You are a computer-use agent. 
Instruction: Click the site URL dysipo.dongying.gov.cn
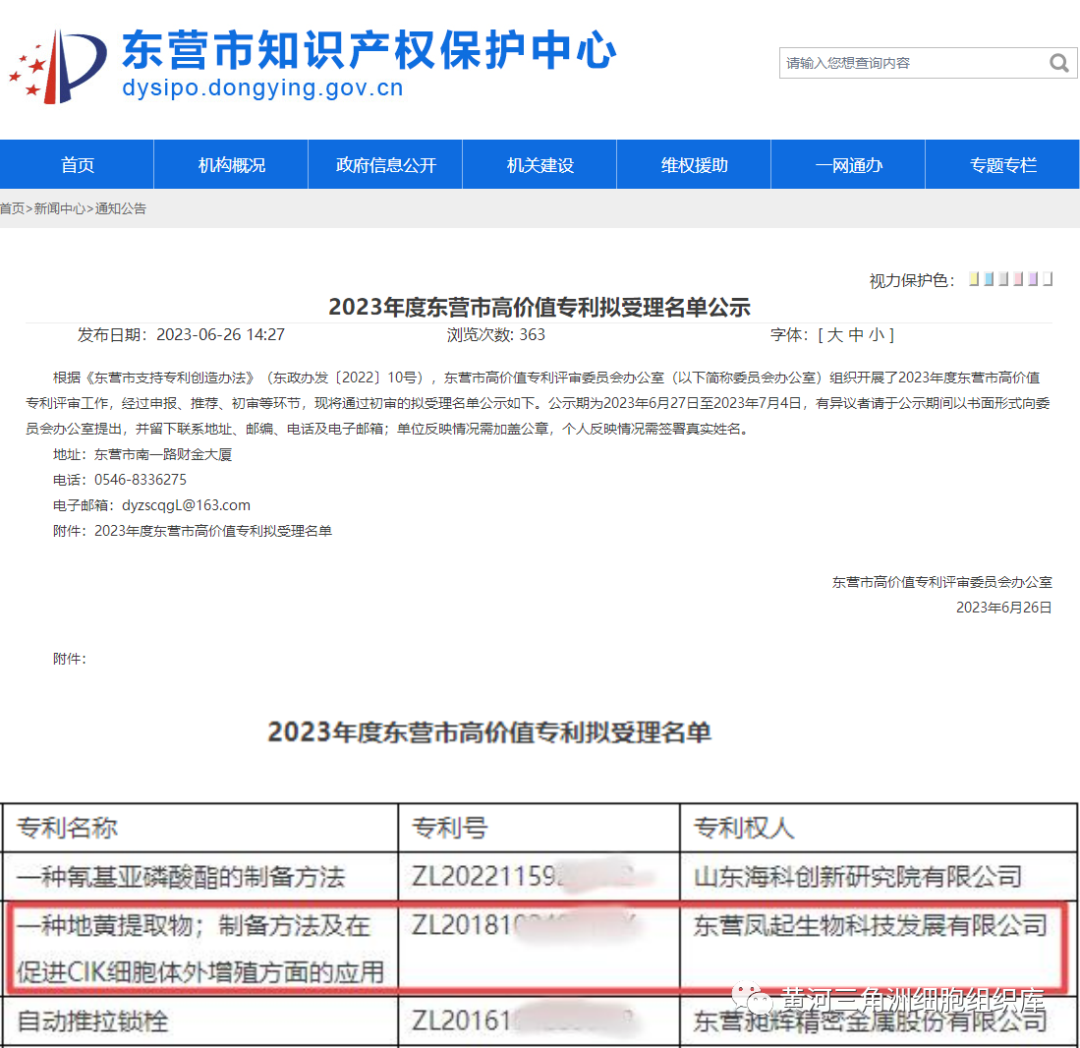262,88
